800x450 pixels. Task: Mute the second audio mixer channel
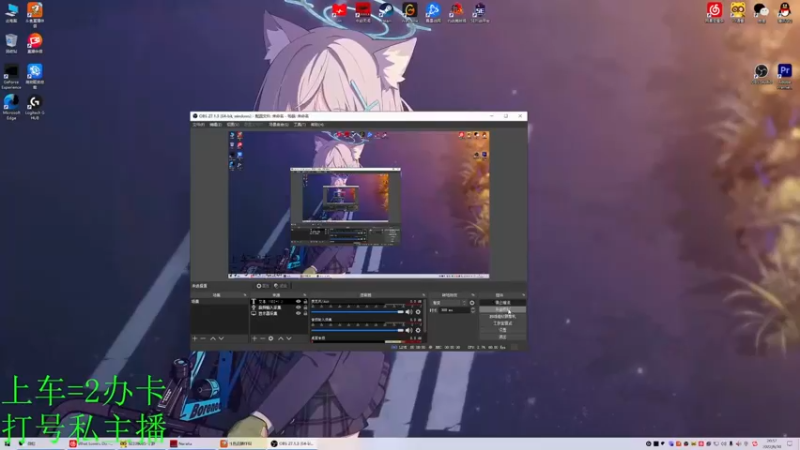409,331
